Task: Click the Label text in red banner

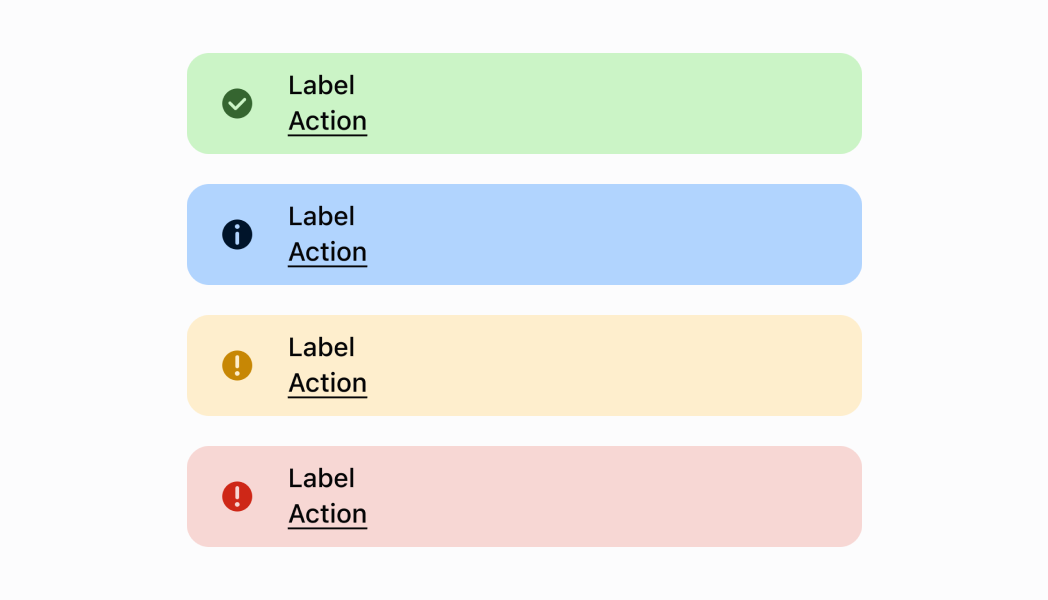Action: pyautogui.click(x=321, y=479)
